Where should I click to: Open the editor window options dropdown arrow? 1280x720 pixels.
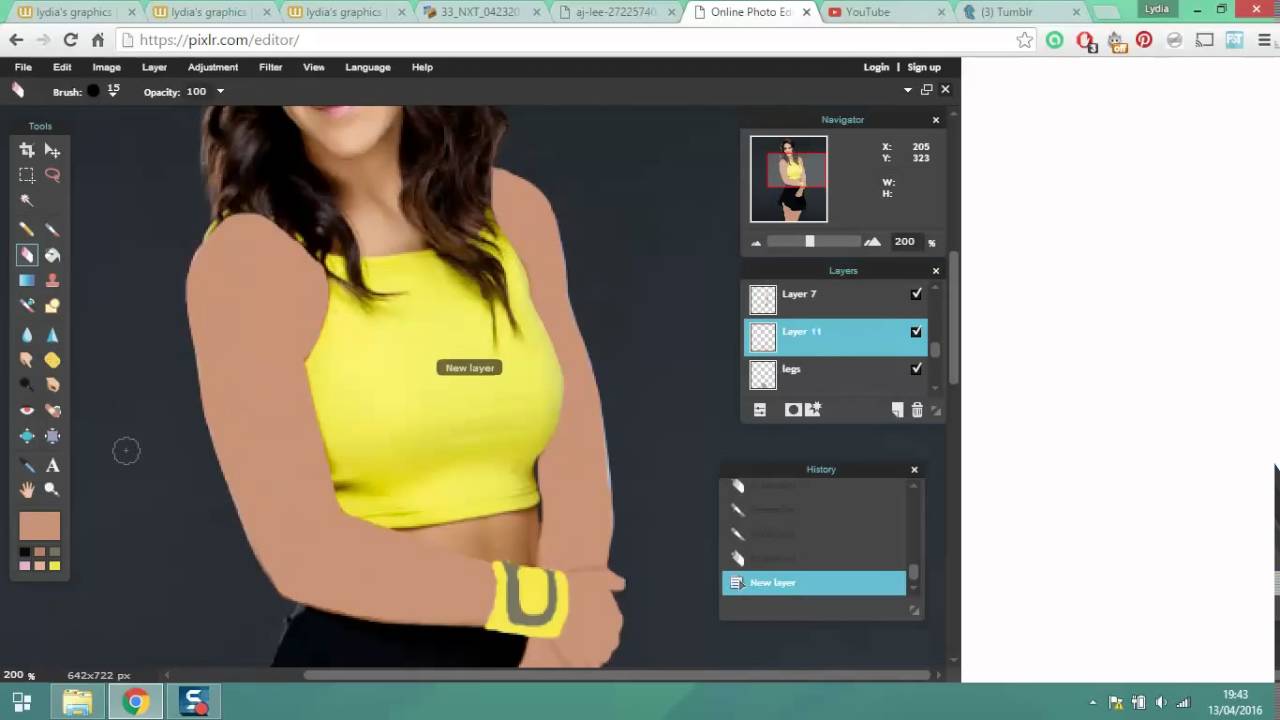[x=908, y=90]
